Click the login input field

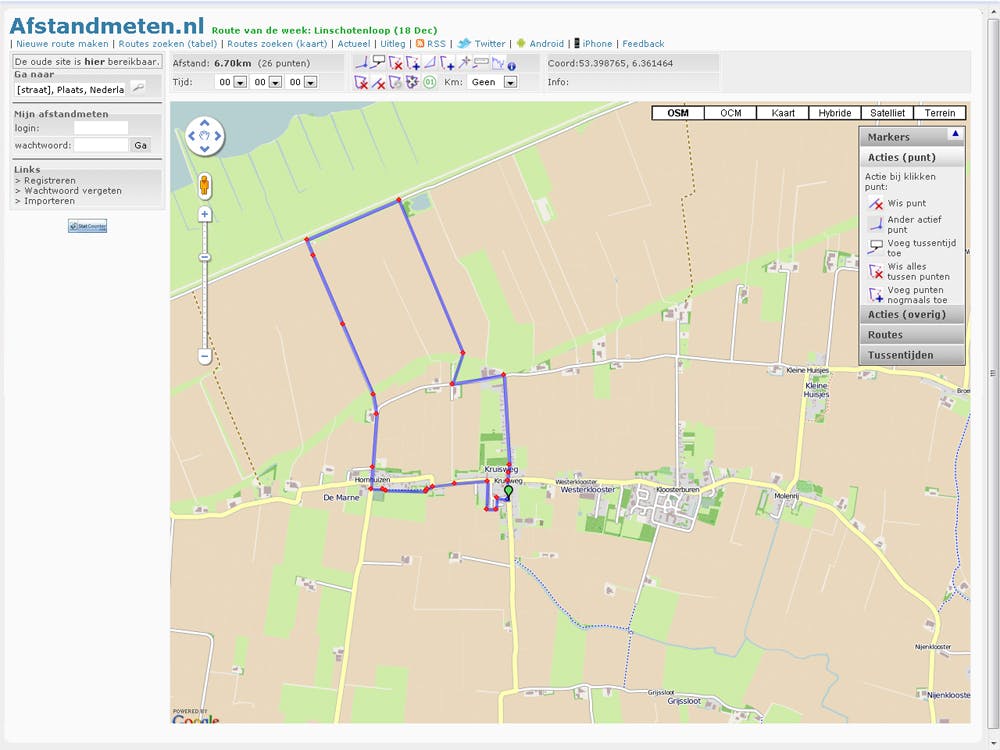point(101,128)
